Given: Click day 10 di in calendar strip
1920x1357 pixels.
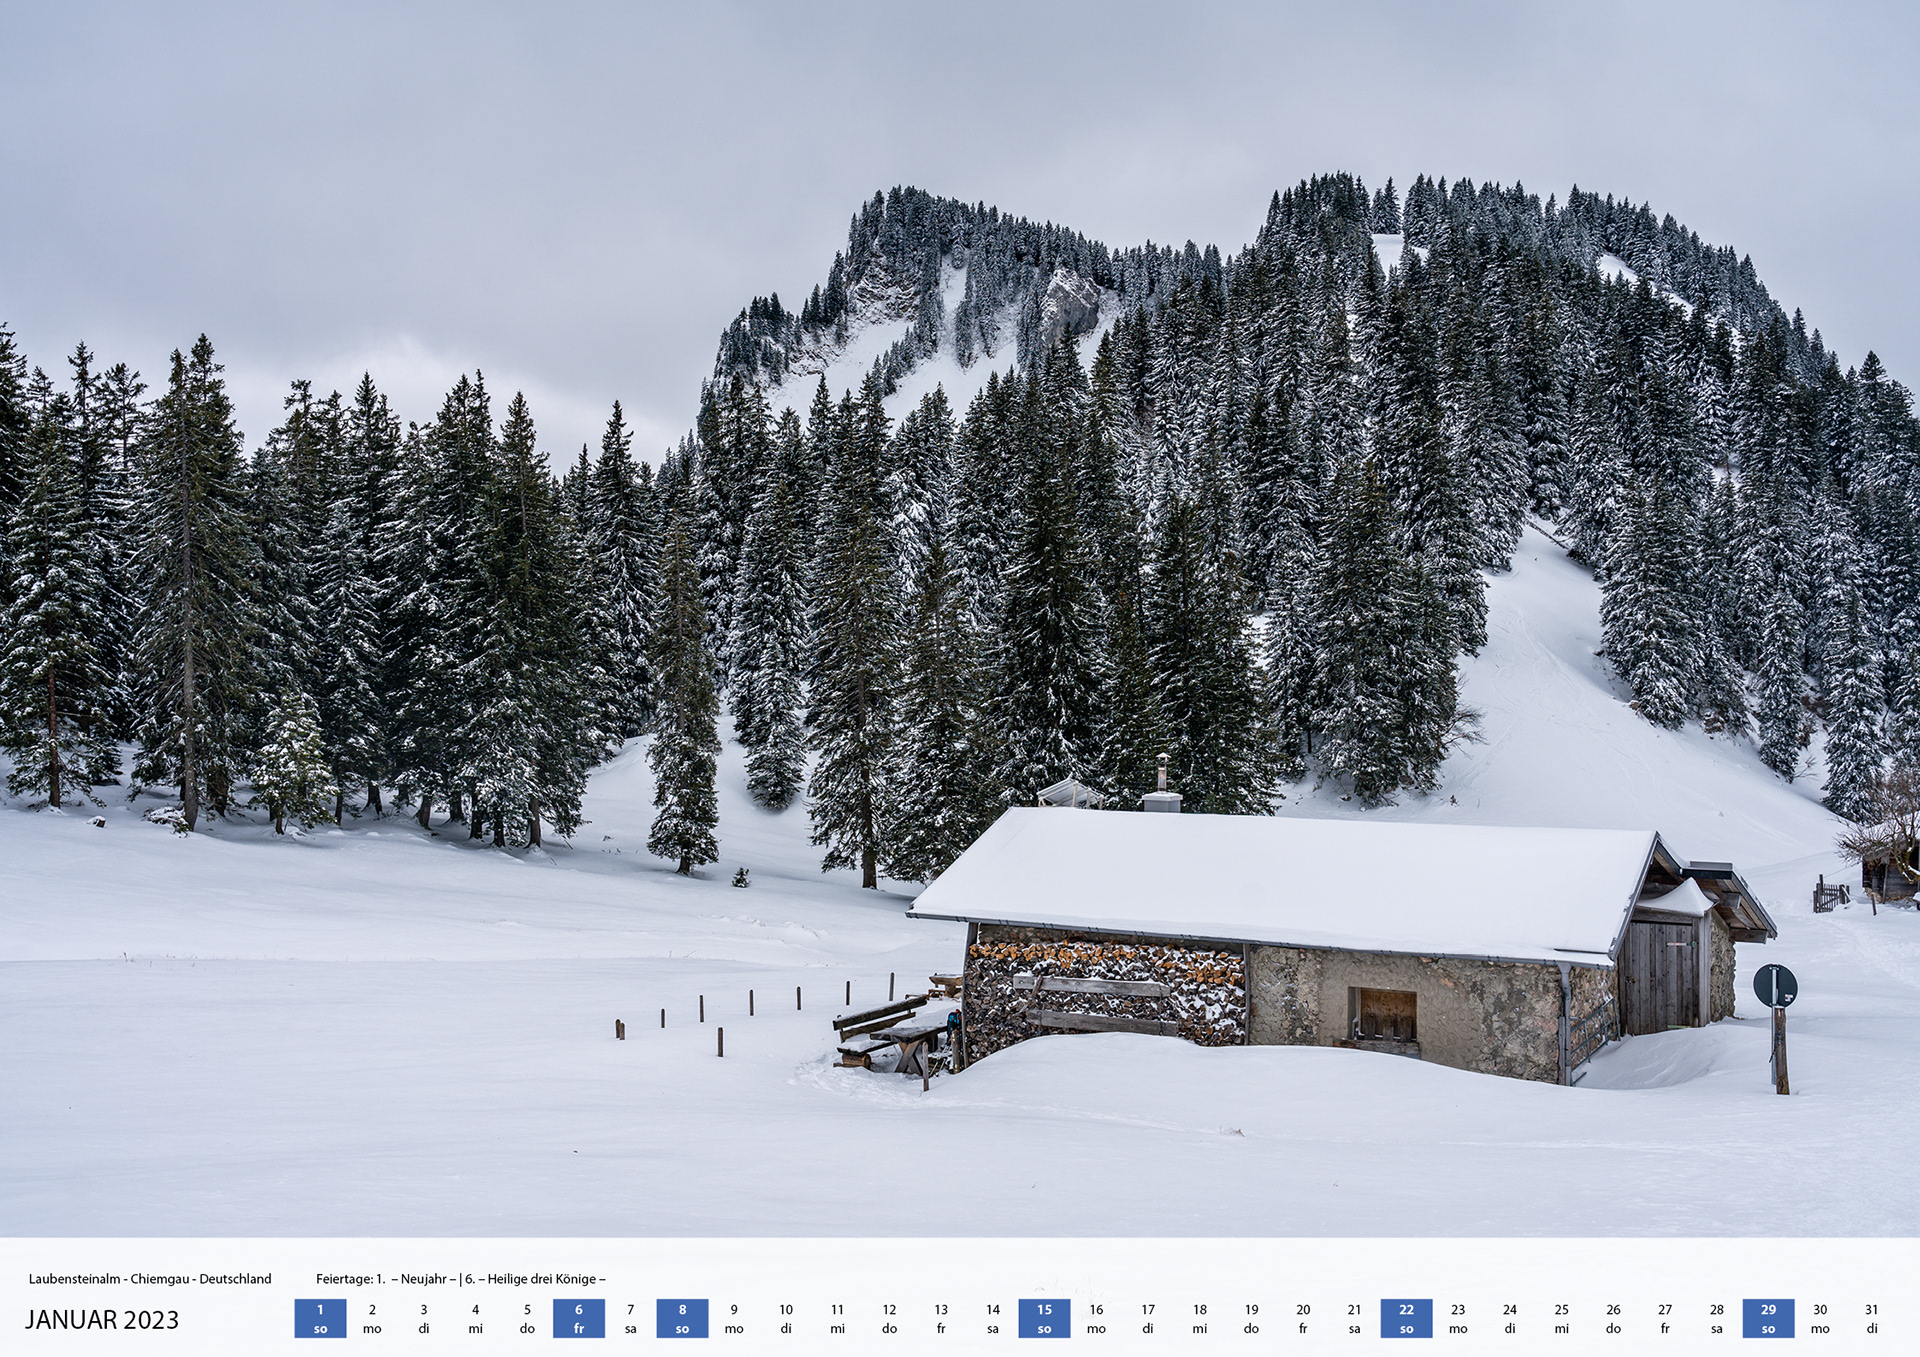Looking at the screenshot, I should [x=786, y=1318].
